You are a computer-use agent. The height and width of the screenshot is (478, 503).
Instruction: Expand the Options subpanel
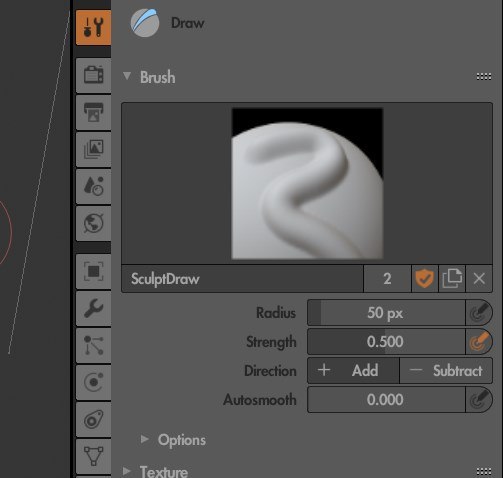(144, 439)
